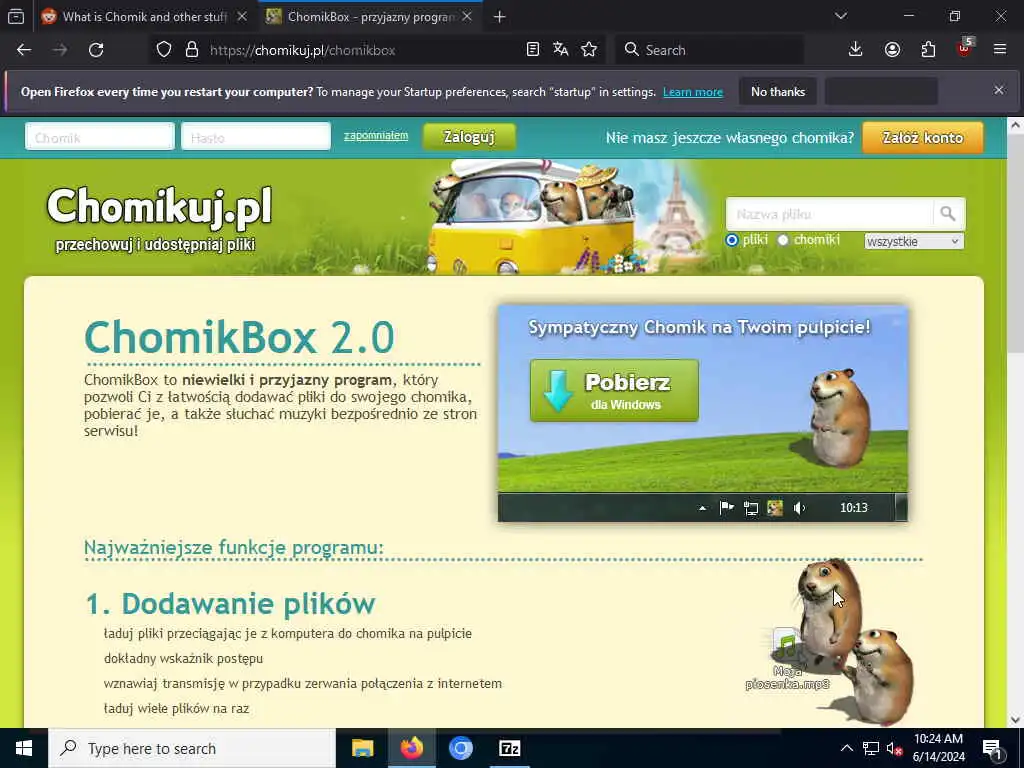Image resolution: width=1024 pixels, height=768 pixels.
Task: Go back to the previous page
Action: pos(24,50)
